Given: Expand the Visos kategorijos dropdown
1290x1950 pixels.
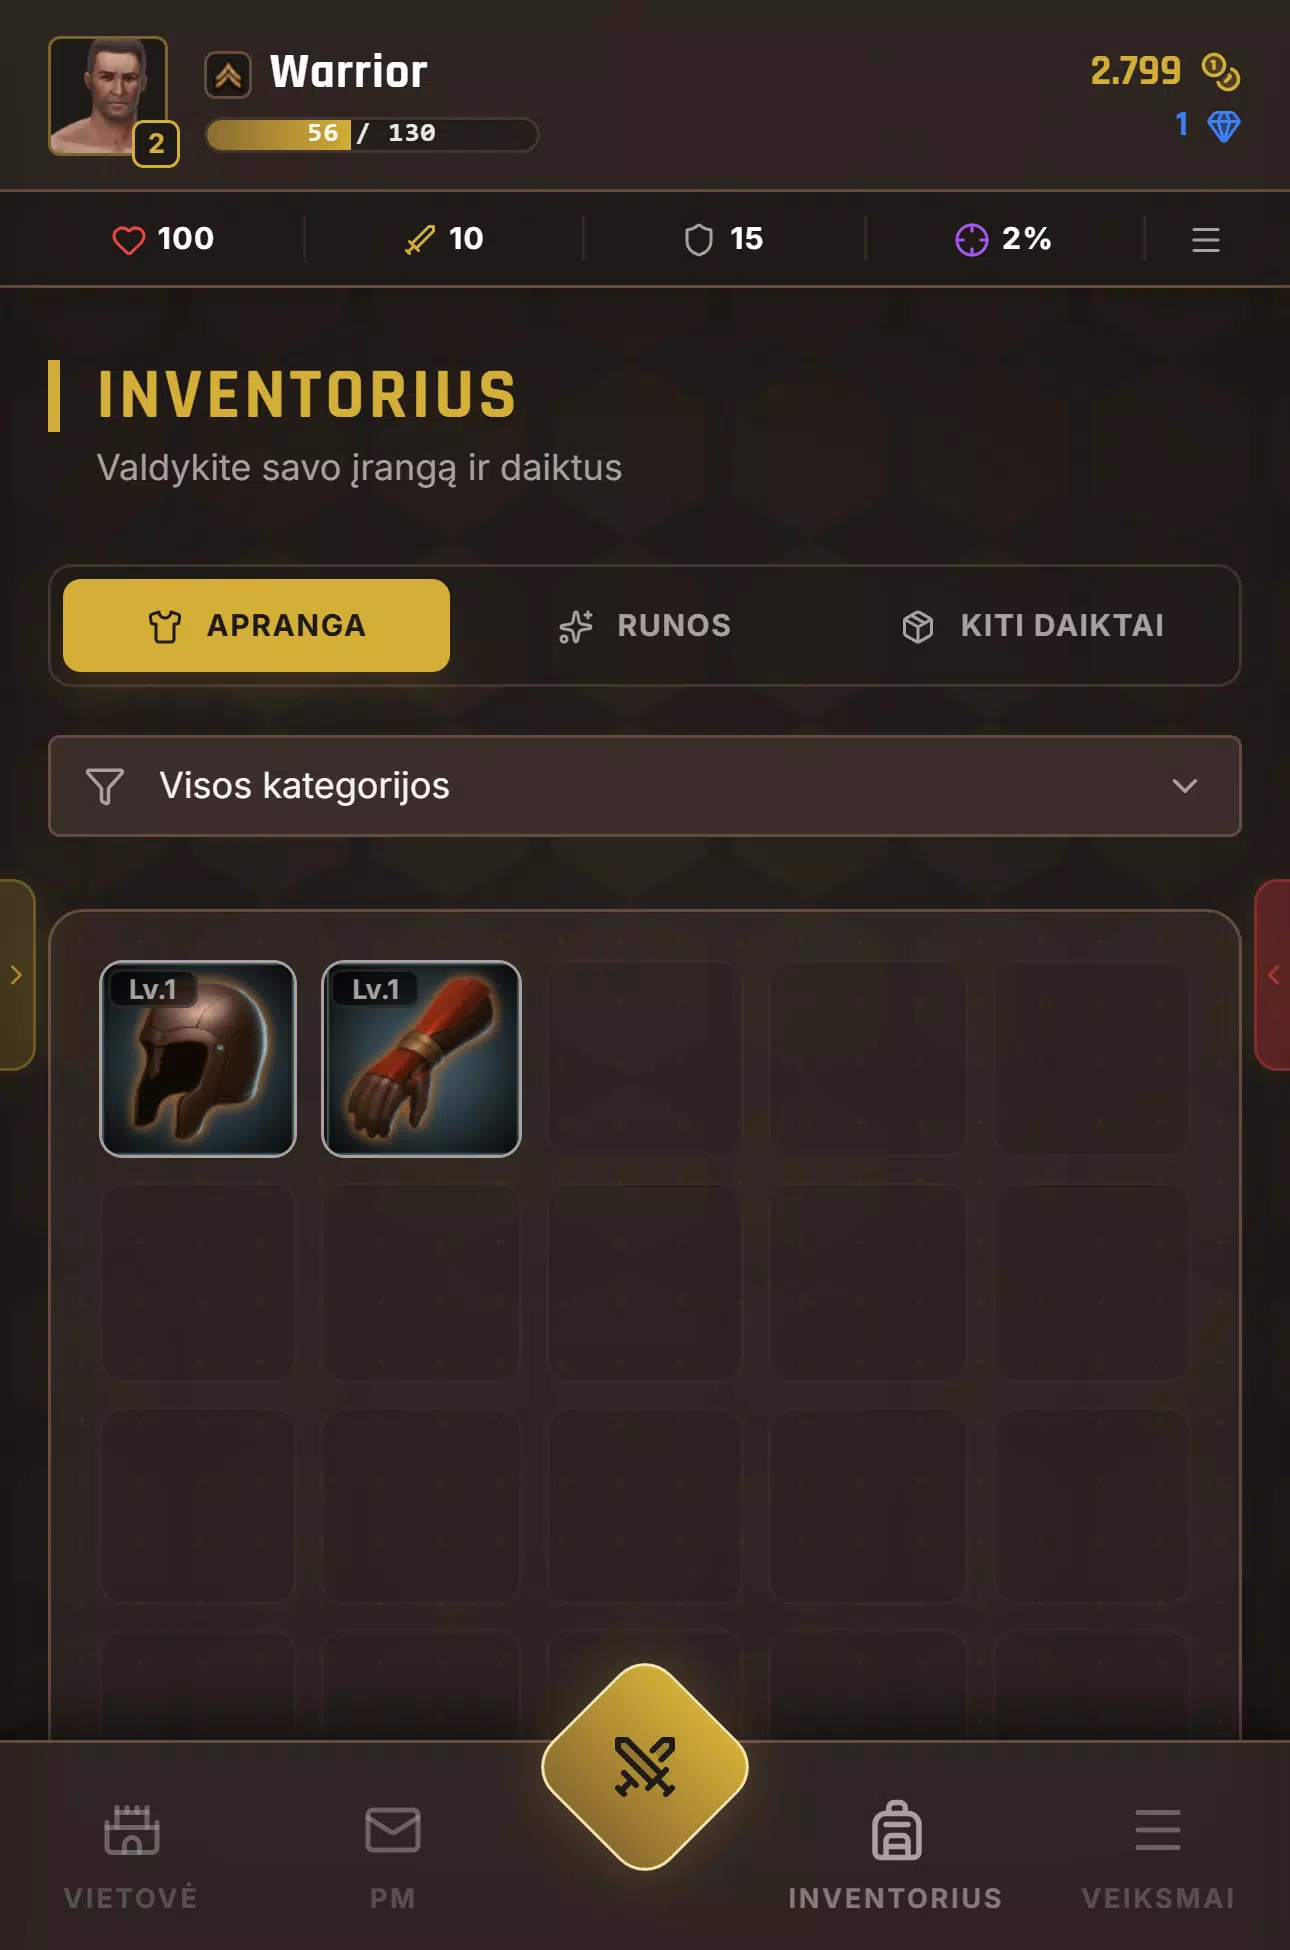Looking at the screenshot, I should pyautogui.click(x=645, y=786).
